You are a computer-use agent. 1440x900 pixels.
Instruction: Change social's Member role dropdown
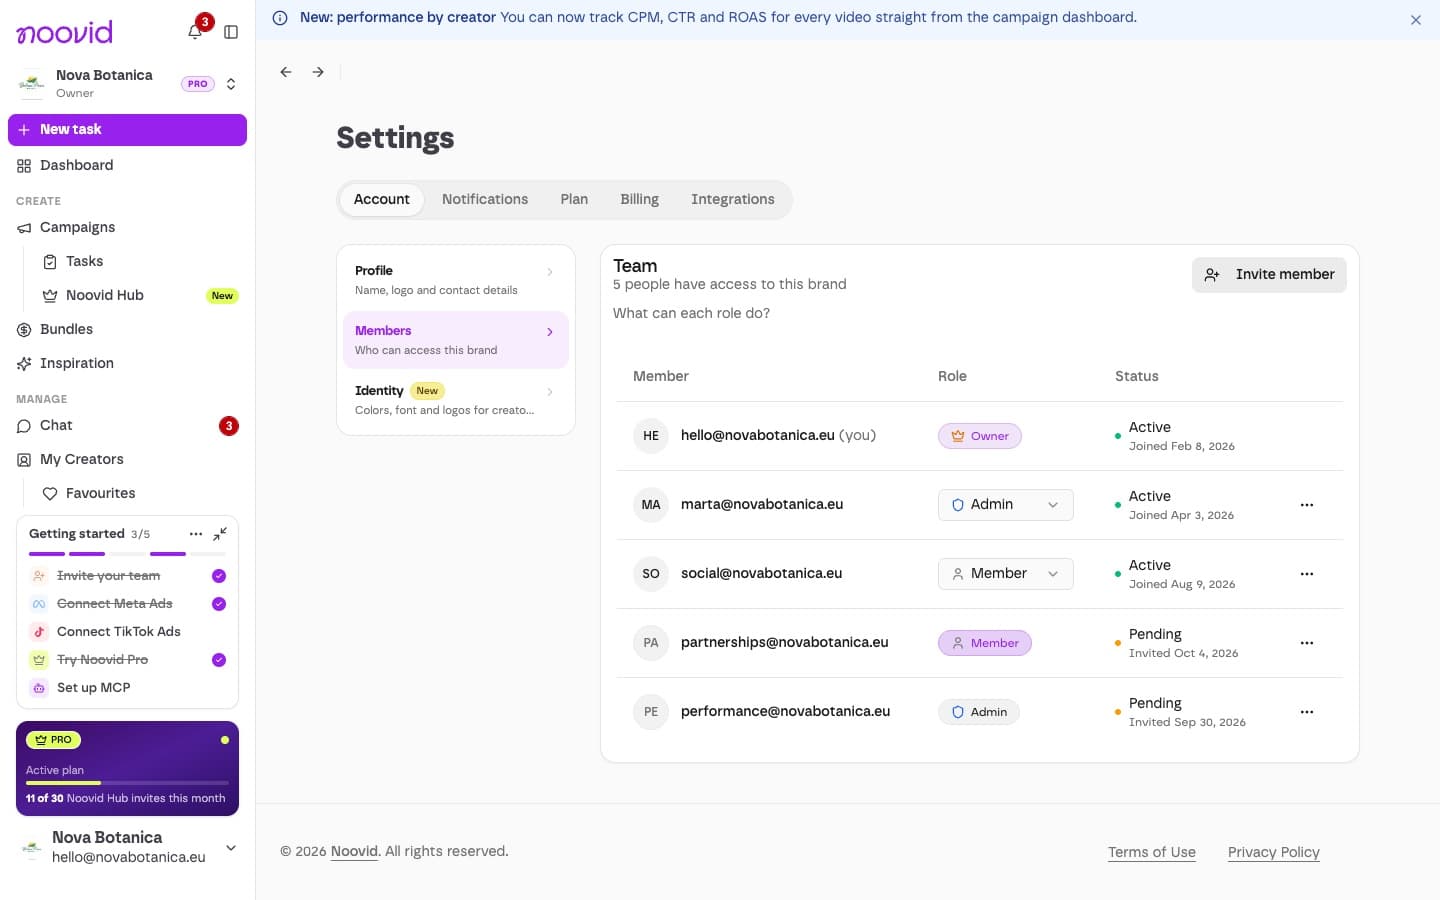coord(1005,574)
